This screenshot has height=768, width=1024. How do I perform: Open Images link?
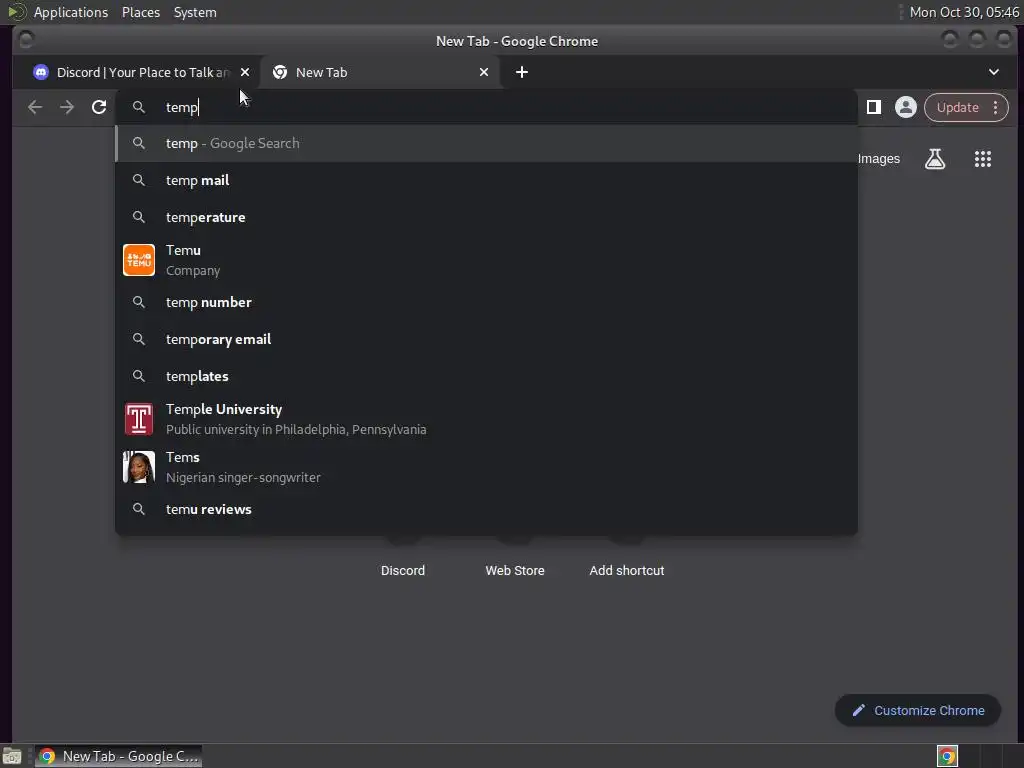[x=879, y=159]
